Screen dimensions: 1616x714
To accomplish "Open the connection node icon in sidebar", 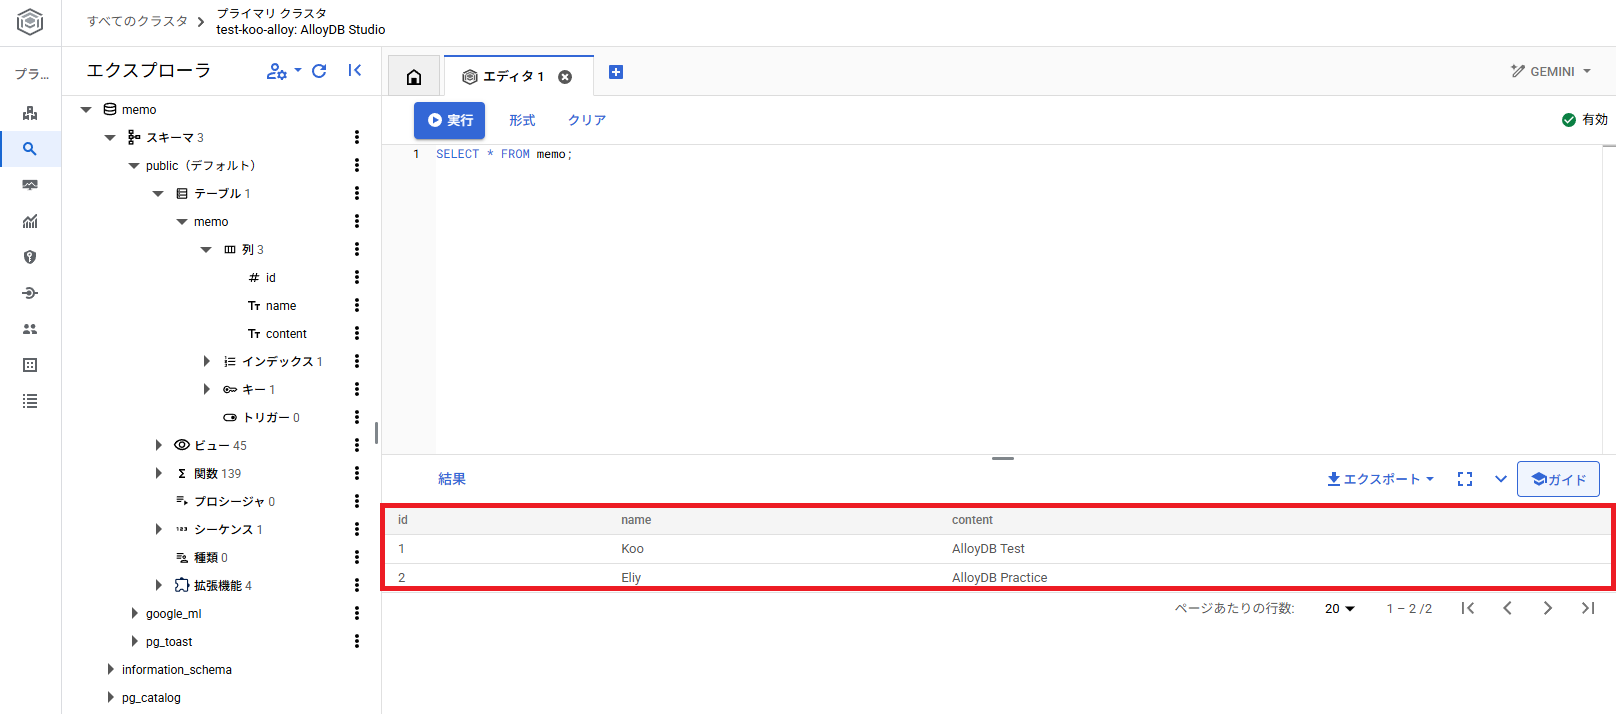I will (x=30, y=293).
